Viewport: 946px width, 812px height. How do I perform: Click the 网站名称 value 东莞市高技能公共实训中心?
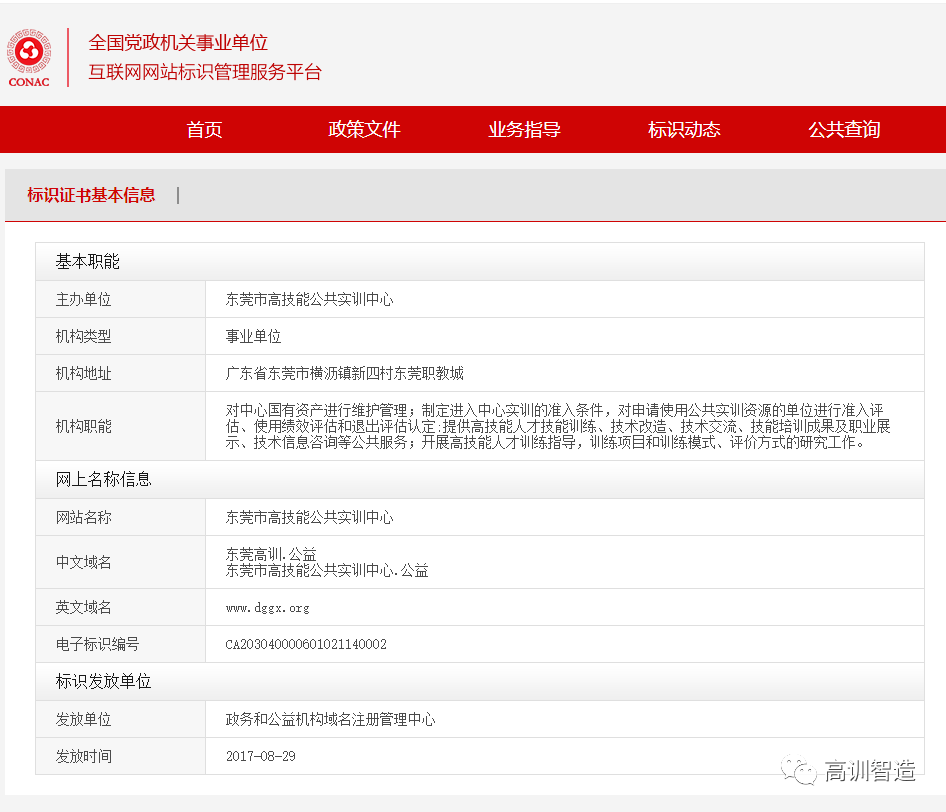(310, 518)
